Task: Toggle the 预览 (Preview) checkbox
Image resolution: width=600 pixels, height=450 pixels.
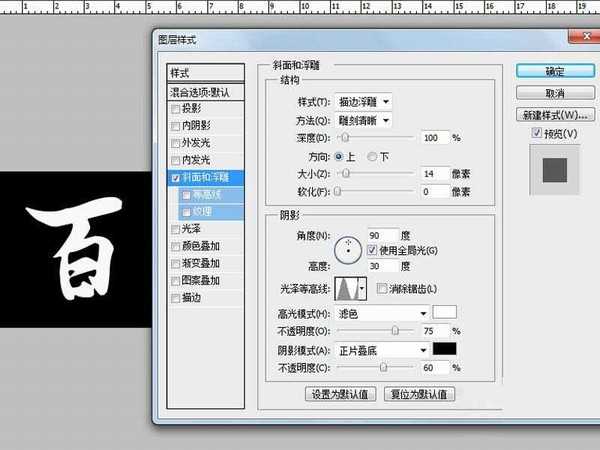Action: (x=537, y=133)
